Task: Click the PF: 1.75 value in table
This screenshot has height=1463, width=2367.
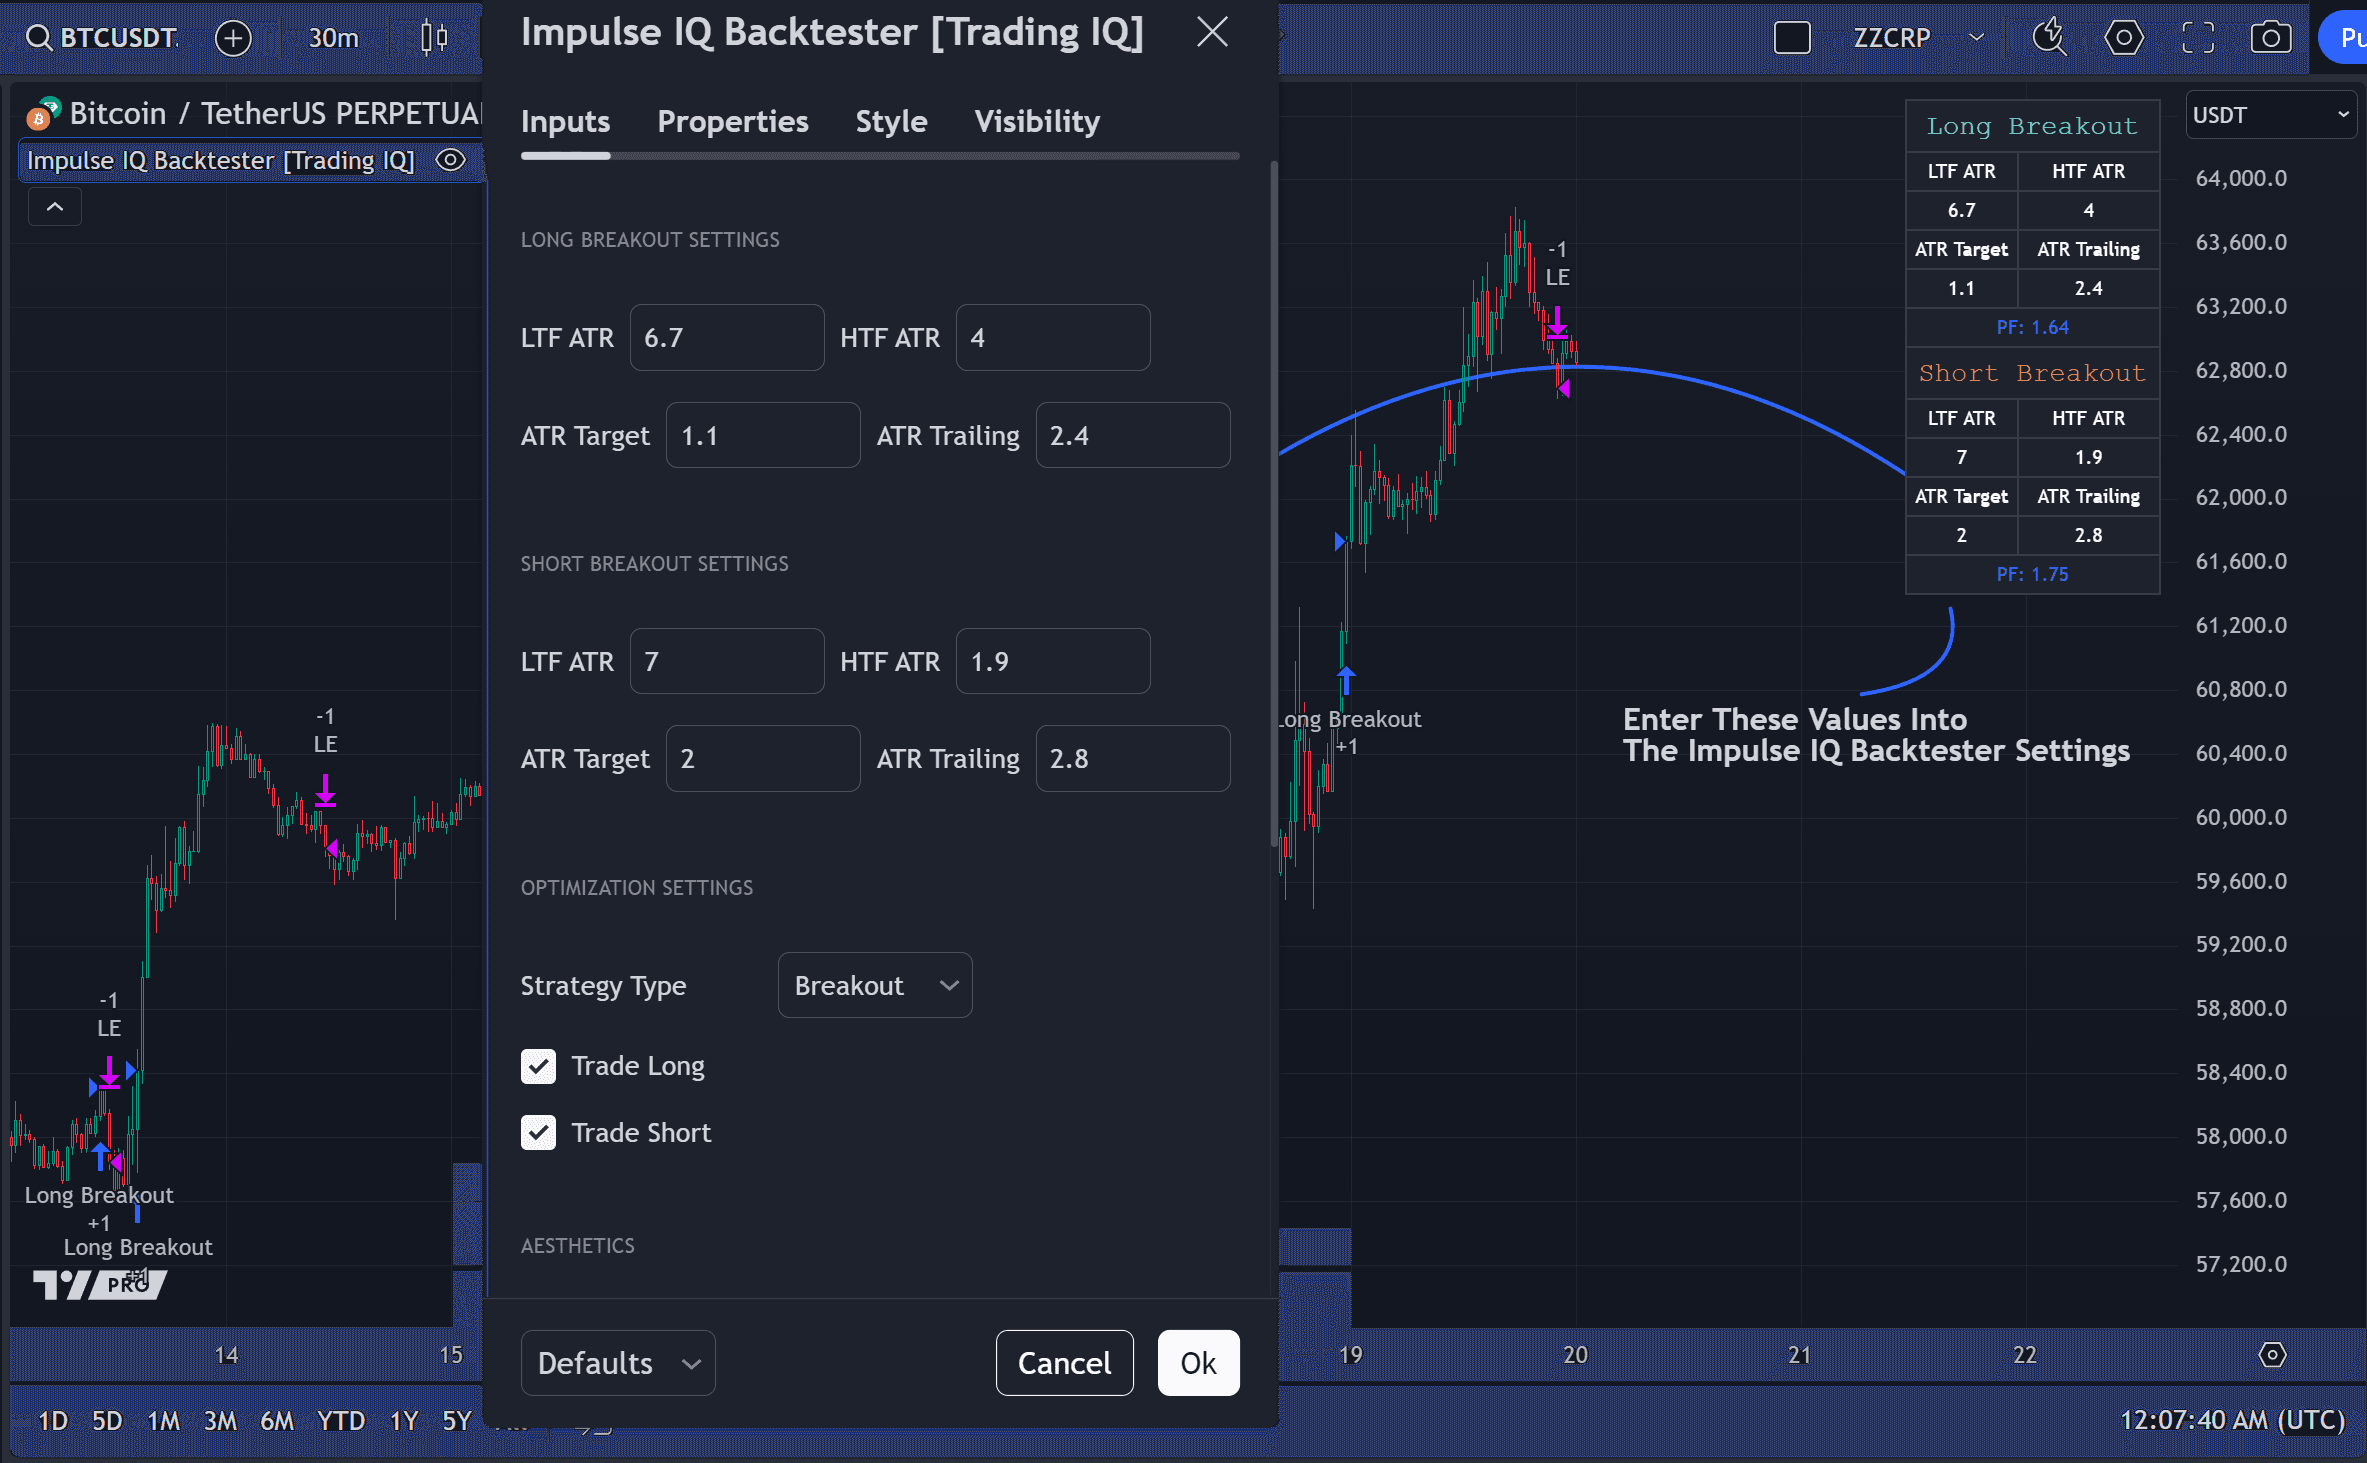Action: [x=2032, y=574]
